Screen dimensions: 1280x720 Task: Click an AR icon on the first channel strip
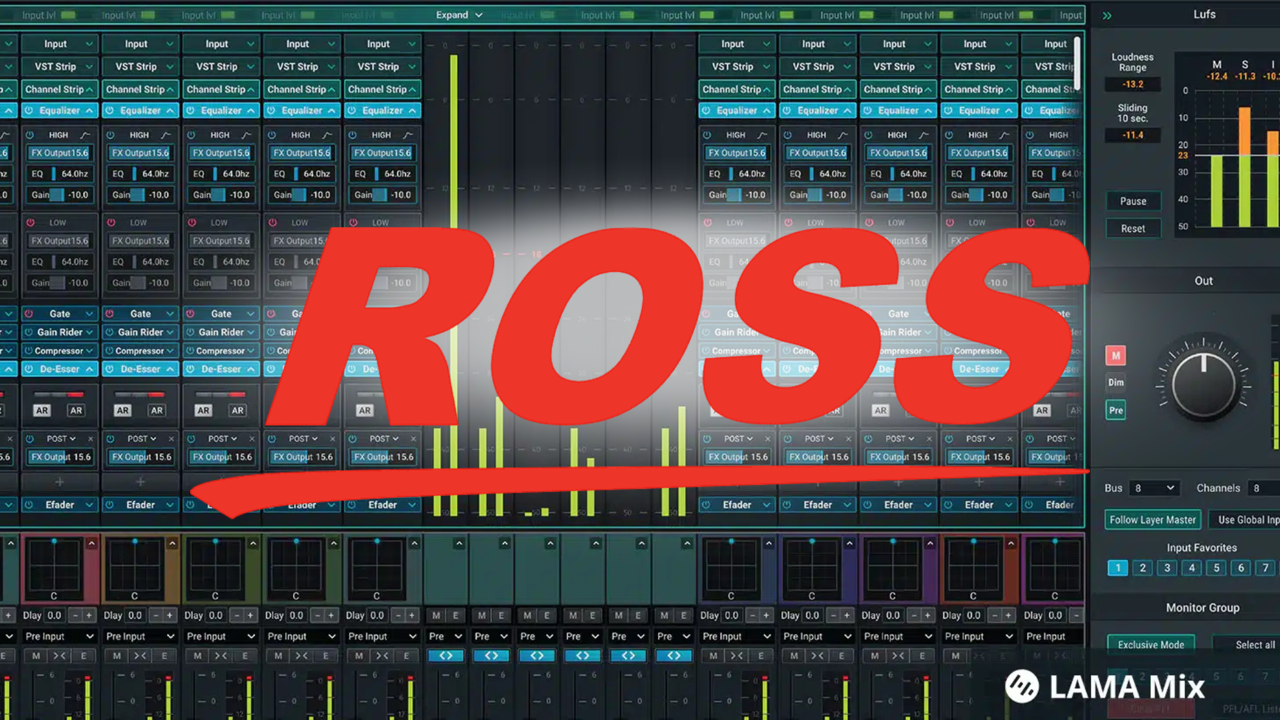pyautogui.click(x=40, y=410)
